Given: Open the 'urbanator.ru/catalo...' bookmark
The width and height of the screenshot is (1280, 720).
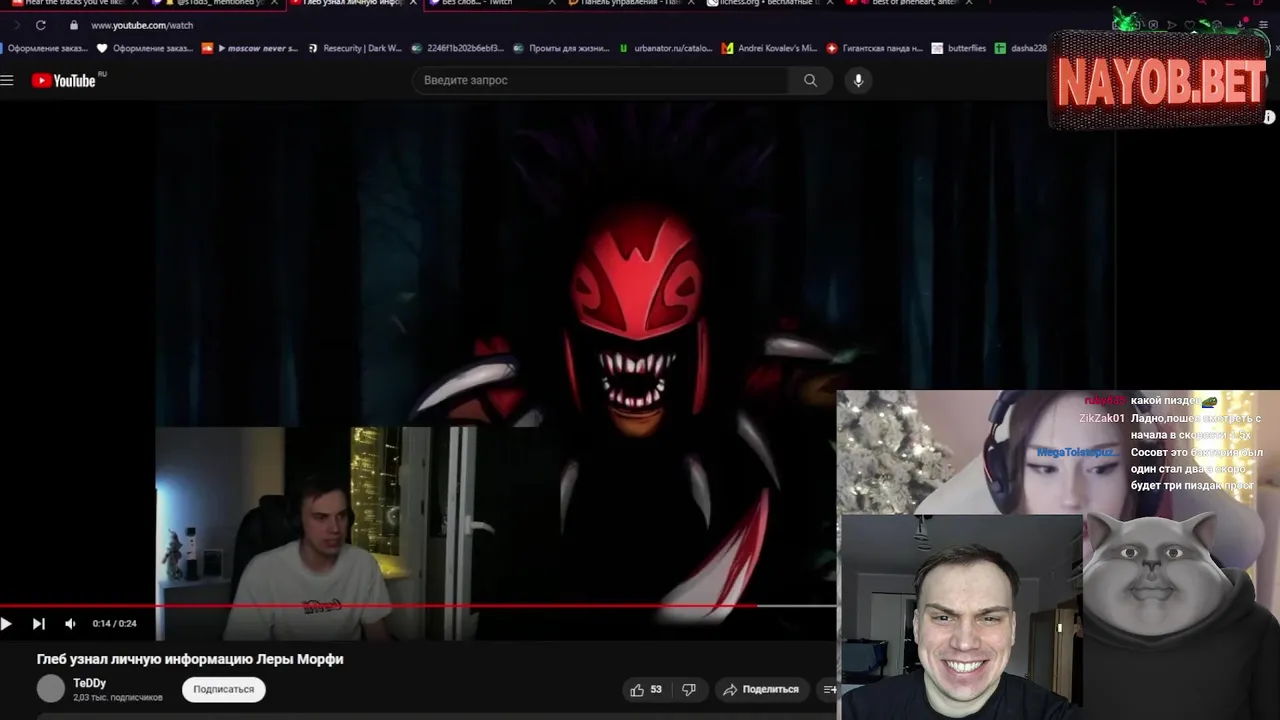Looking at the screenshot, I should point(666,48).
